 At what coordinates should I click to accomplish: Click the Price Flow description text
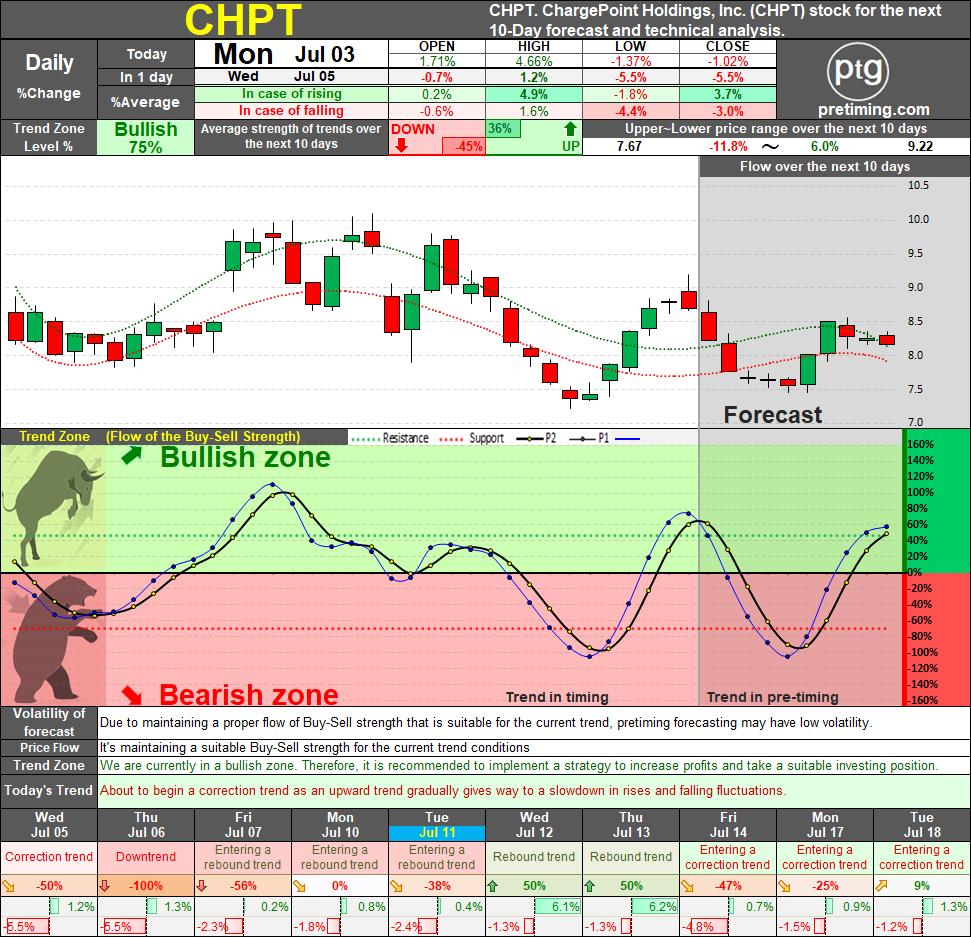315,747
